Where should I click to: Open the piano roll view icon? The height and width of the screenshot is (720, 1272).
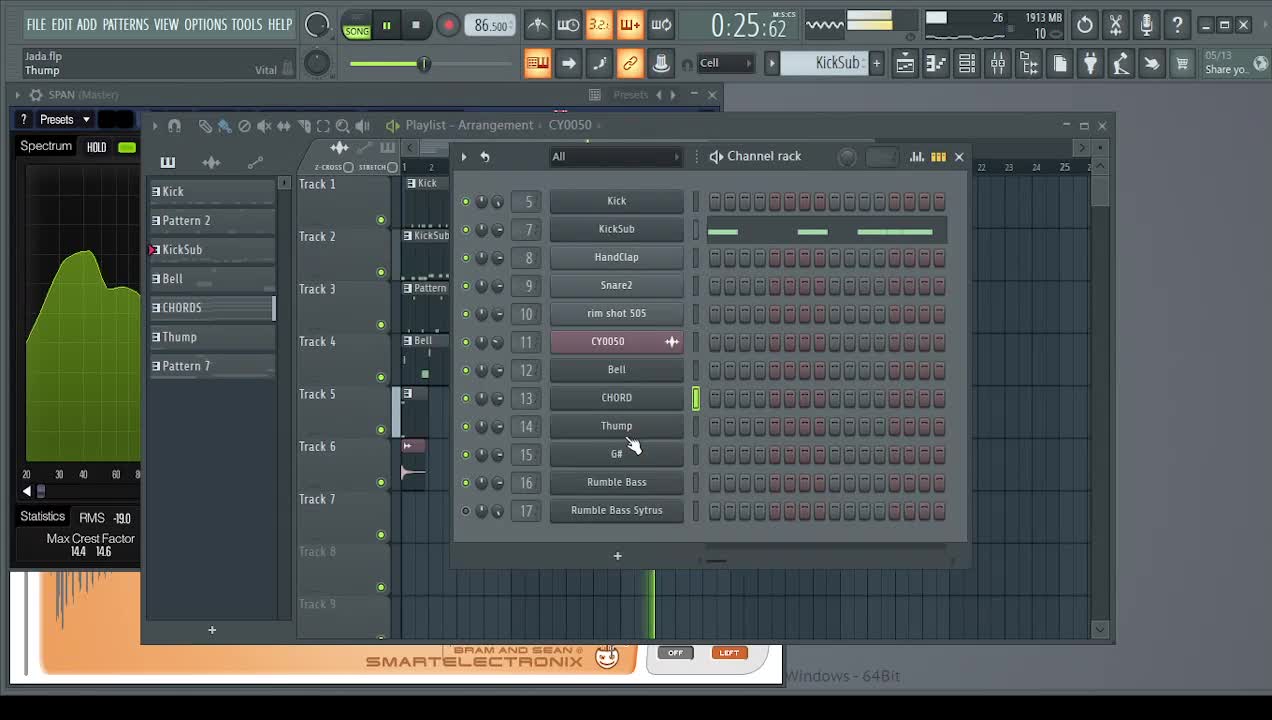[936, 64]
